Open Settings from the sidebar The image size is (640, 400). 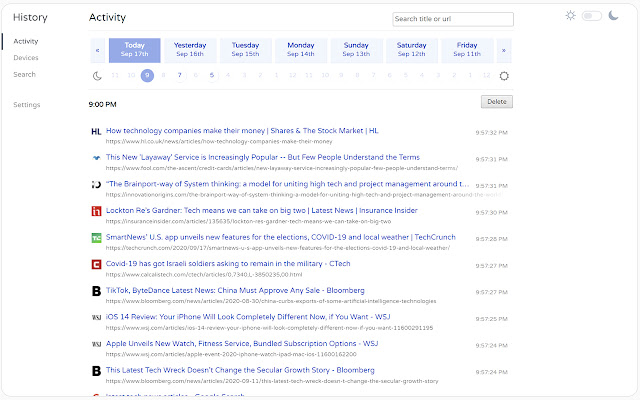[x=27, y=105]
